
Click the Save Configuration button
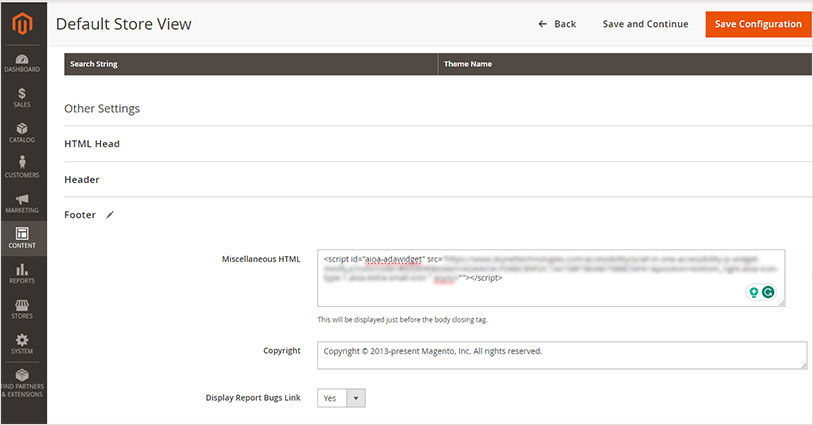(x=758, y=24)
